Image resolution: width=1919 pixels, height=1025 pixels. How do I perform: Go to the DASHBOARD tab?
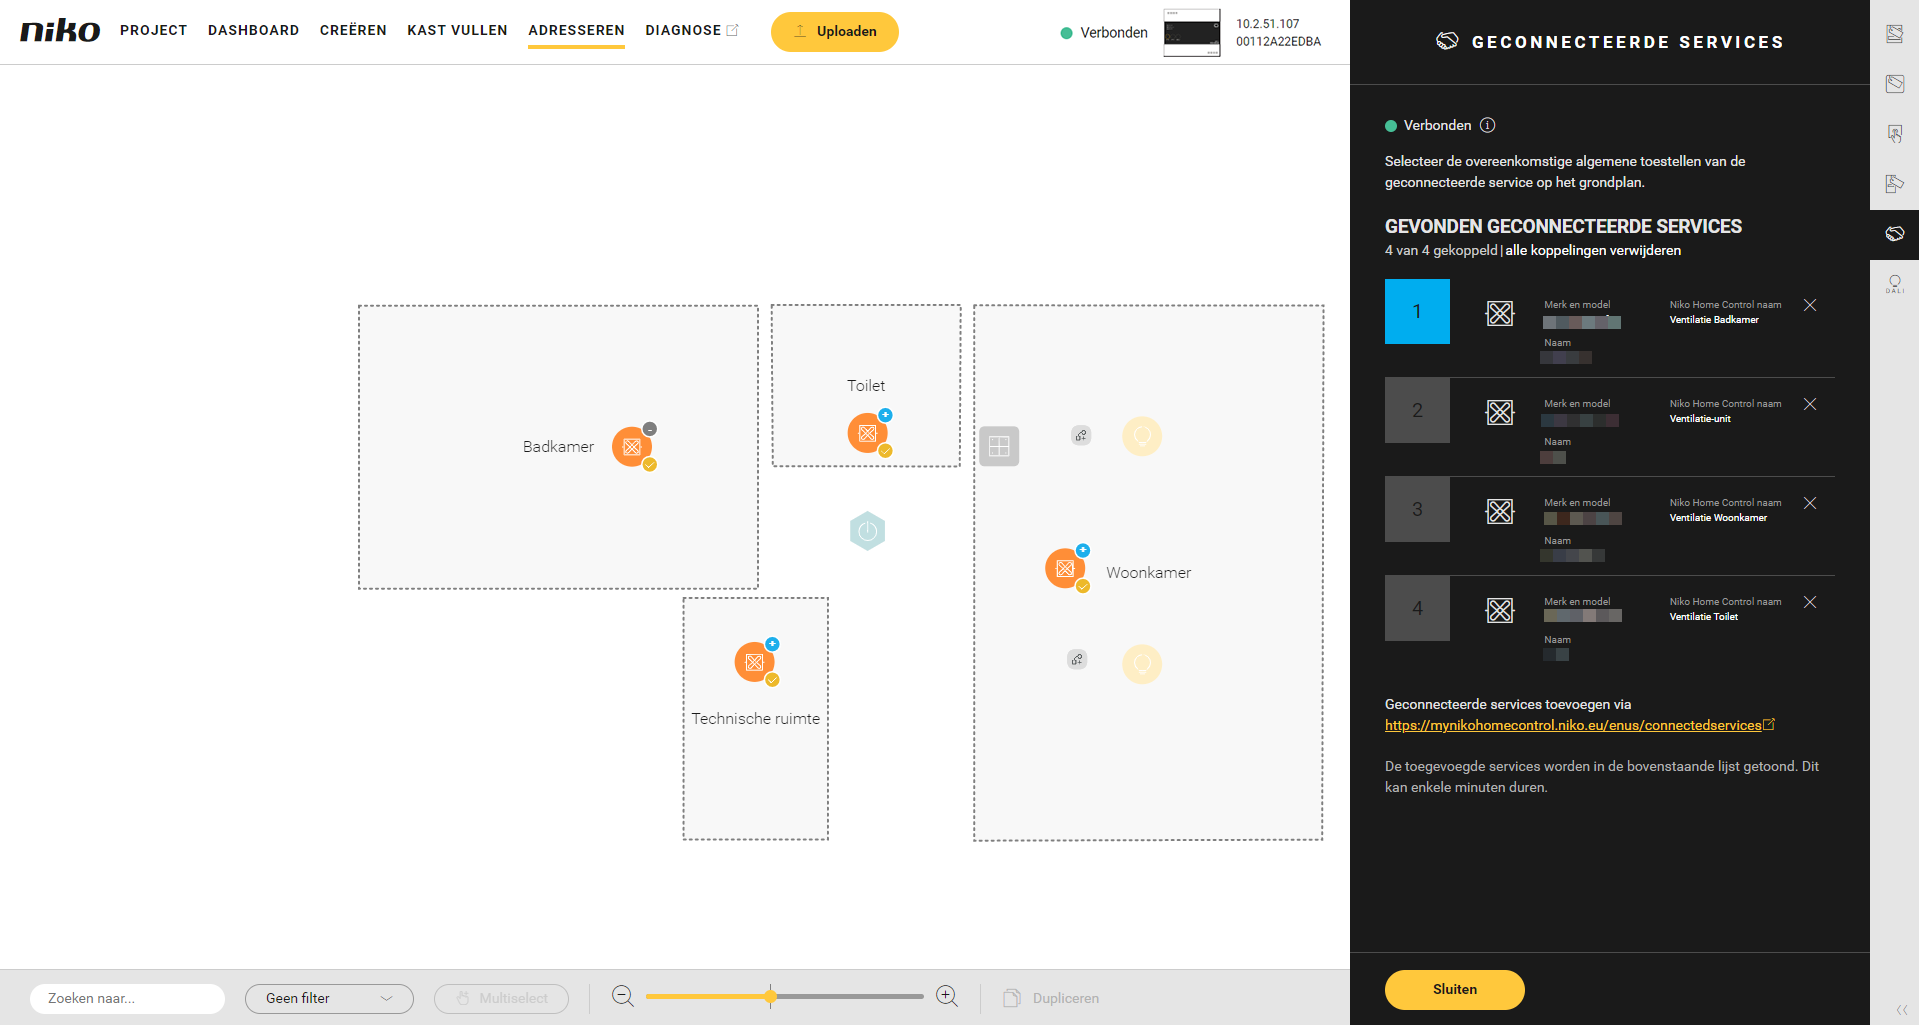[253, 30]
